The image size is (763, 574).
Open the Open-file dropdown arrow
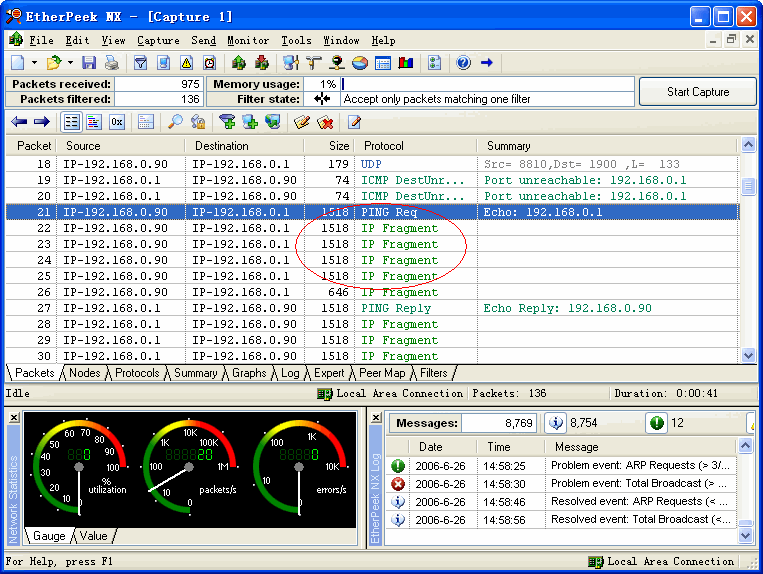point(70,63)
